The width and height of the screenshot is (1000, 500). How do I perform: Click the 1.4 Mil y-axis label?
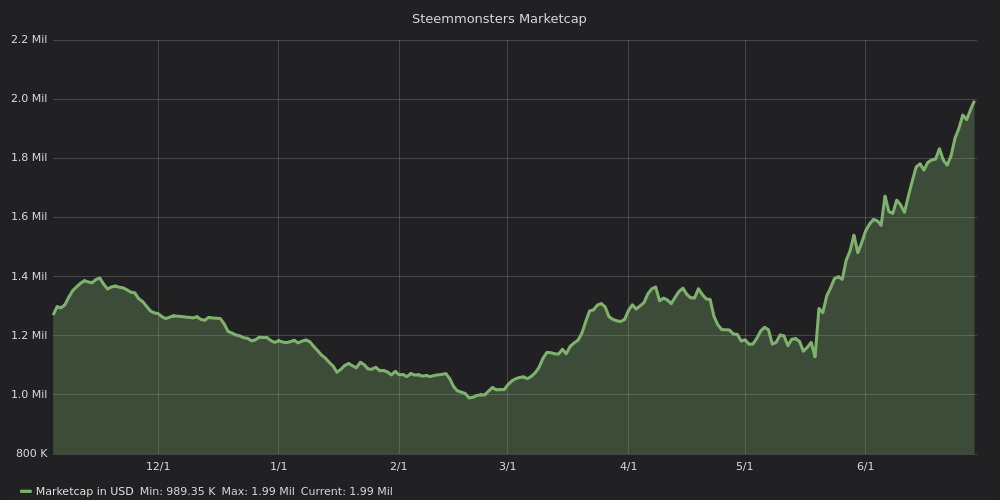point(29,276)
